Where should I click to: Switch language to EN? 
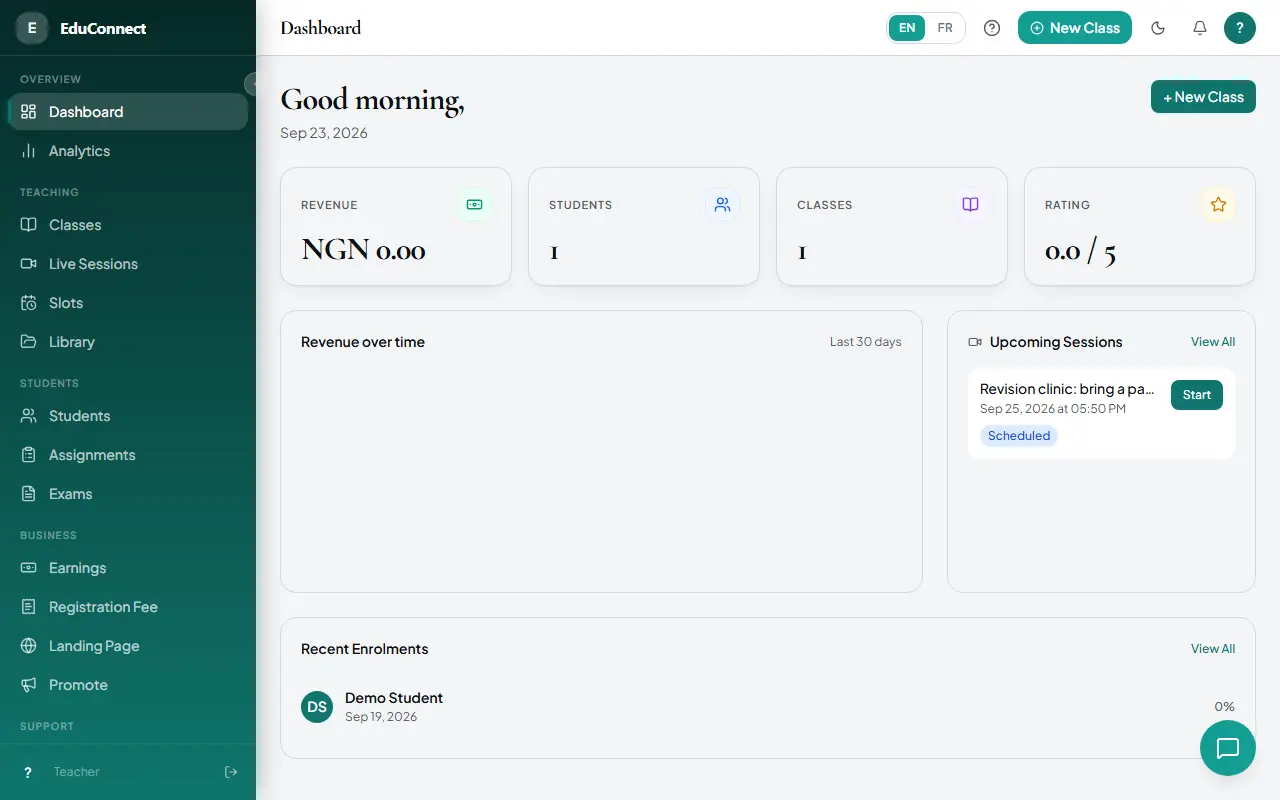(907, 28)
